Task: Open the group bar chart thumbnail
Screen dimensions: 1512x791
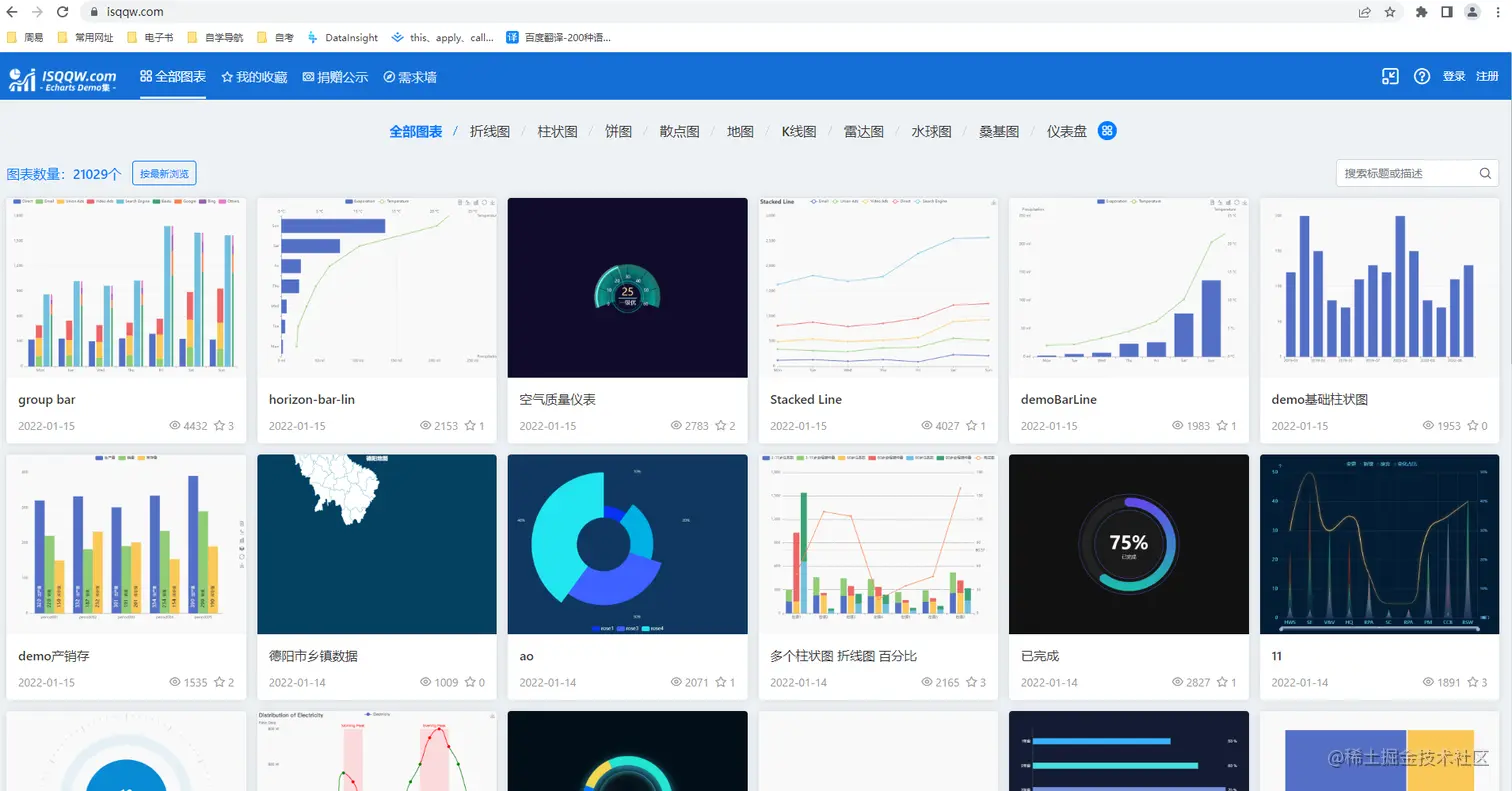Action: pyautogui.click(x=126, y=288)
